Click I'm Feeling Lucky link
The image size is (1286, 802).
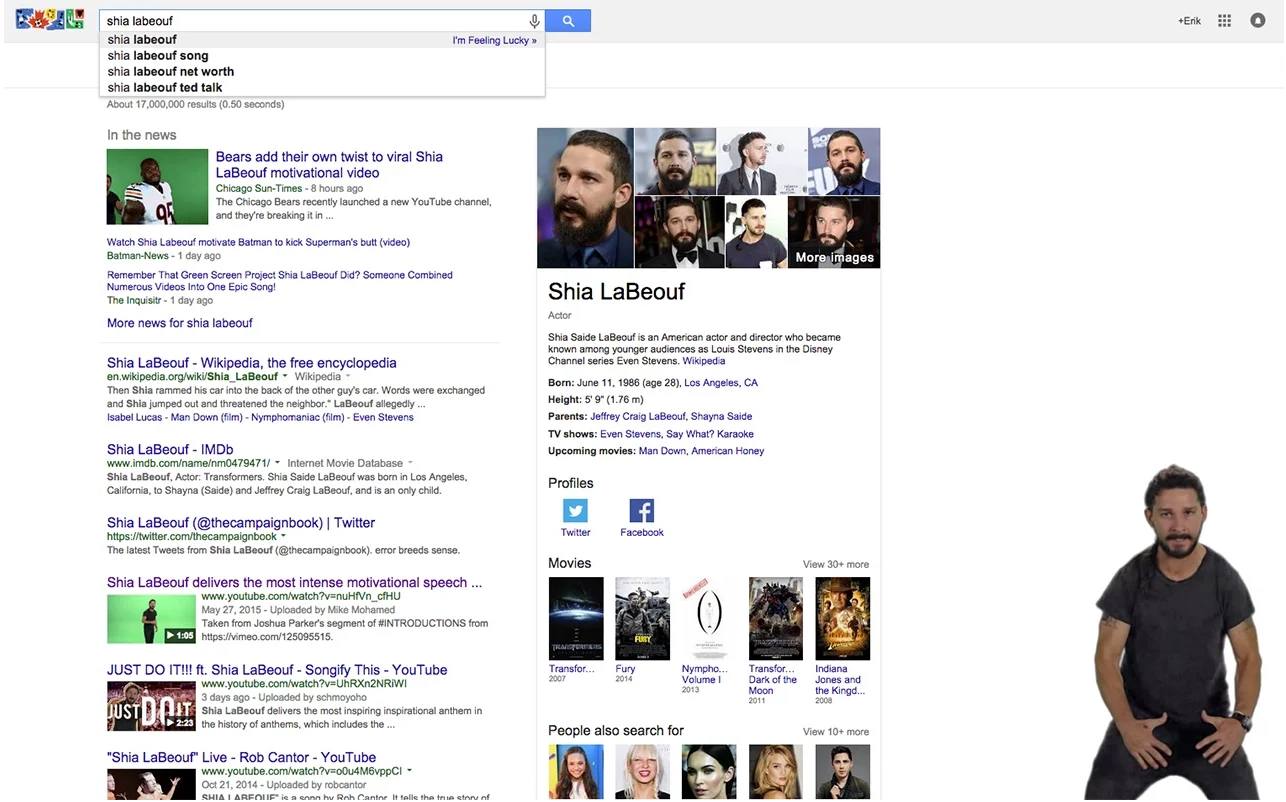pos(494,41)
